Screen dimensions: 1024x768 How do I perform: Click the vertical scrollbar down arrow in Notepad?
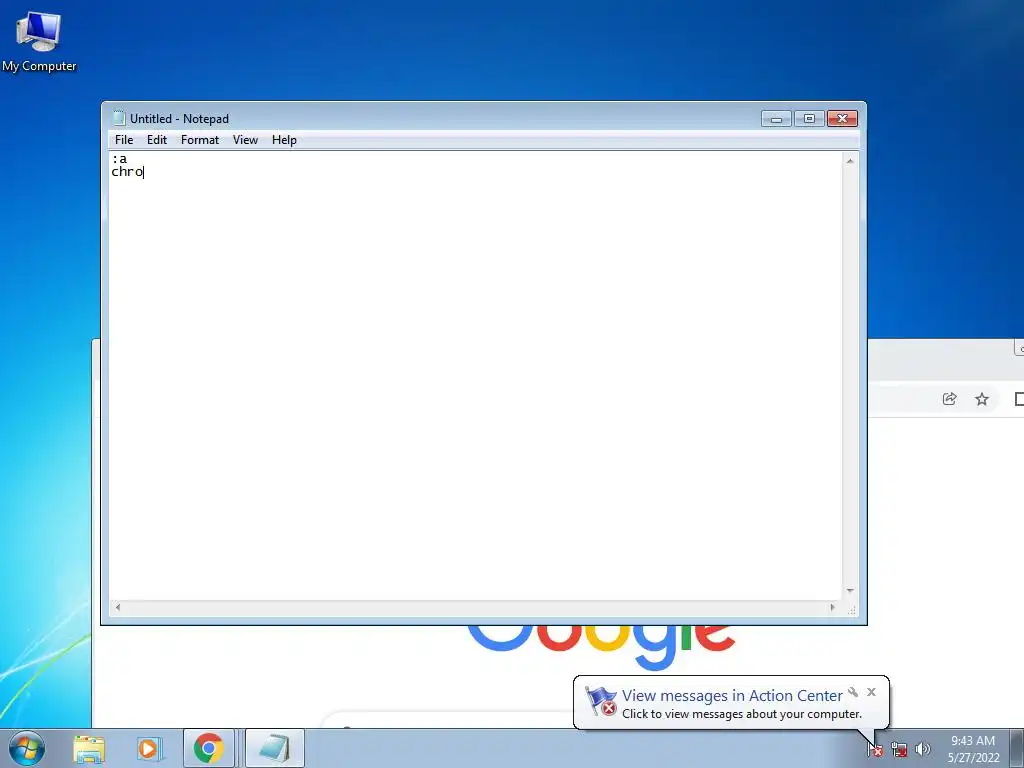tap(850, 591)
